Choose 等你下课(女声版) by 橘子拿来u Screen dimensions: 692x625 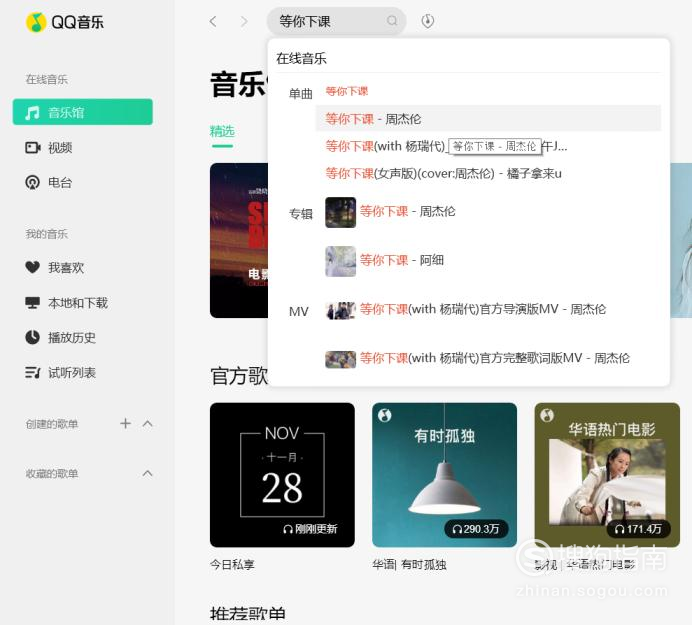tap(444, 173)
